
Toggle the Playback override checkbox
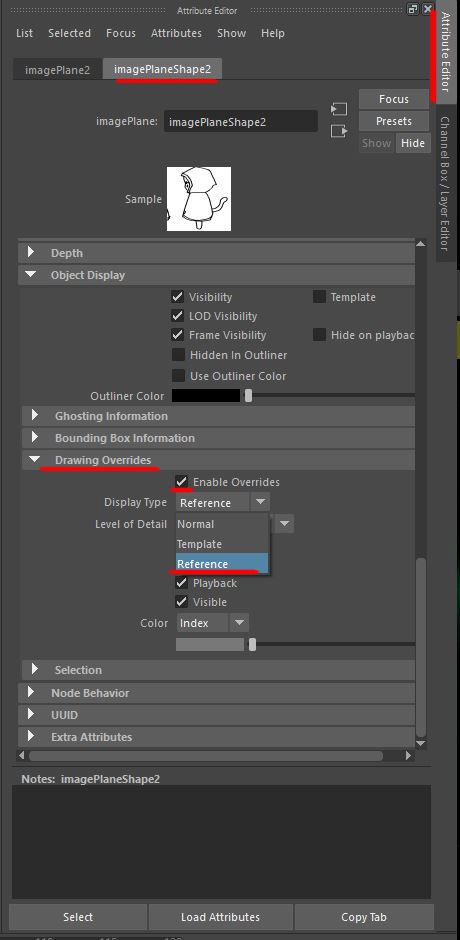tap(182, 583)
